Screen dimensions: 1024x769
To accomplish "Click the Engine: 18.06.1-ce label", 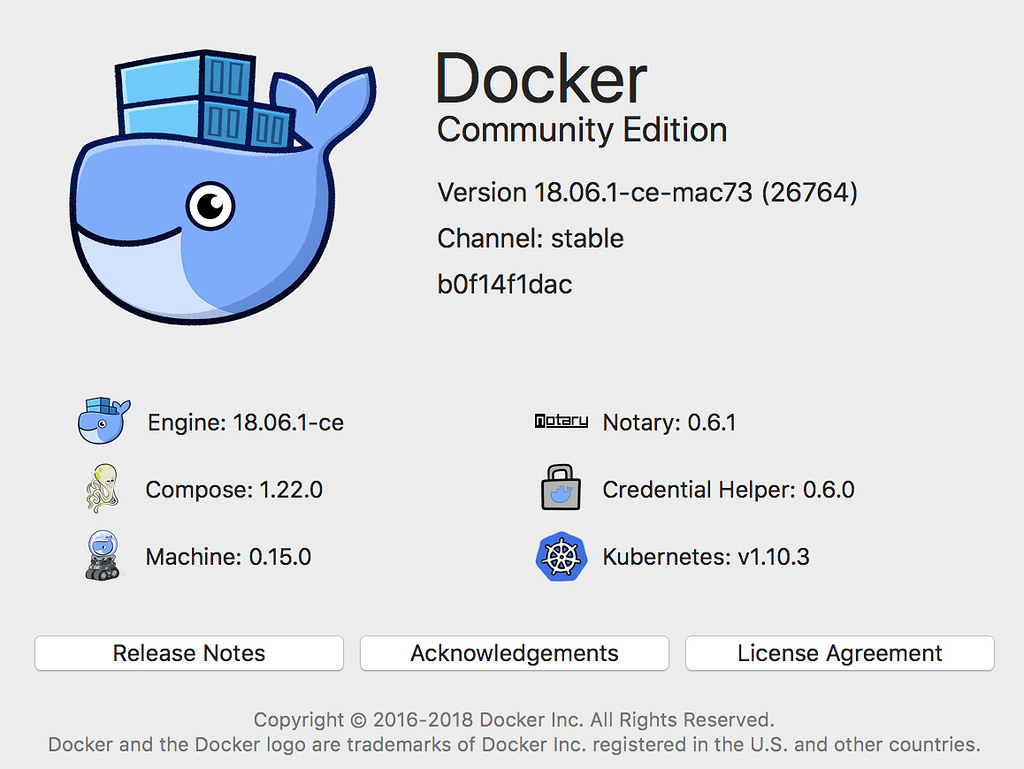I will coord(246,422).
